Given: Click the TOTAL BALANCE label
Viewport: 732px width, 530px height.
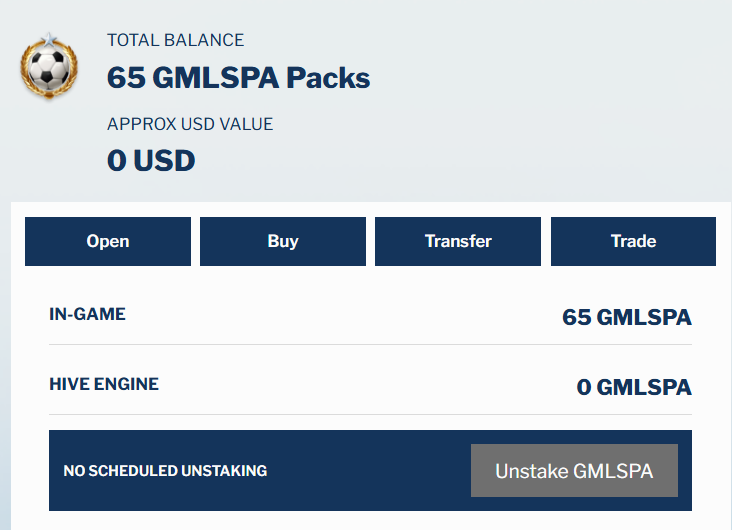Looking at the screenshot, I should click(x=175, y=41).
